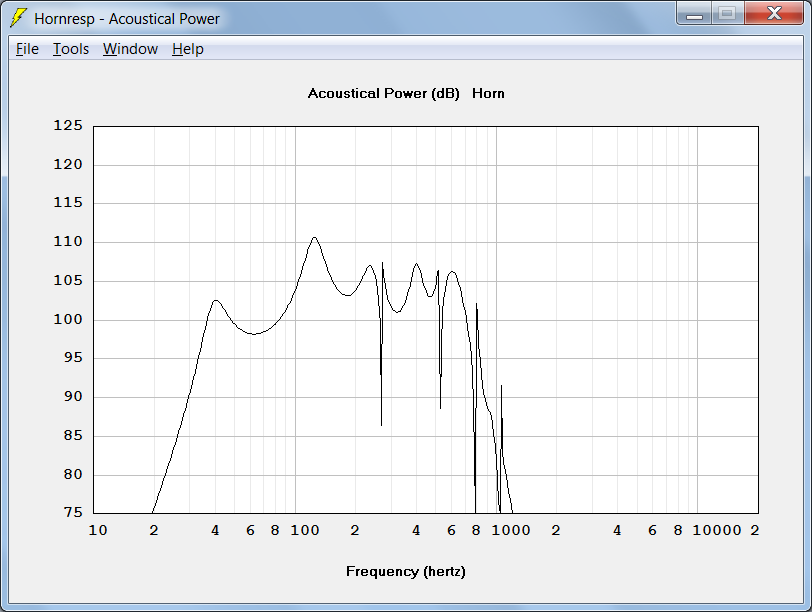Image resolution: width=812 pixels, height=612 pixels.
Task: Click the 90 dB y-axis label
Action: click(73, 397)
